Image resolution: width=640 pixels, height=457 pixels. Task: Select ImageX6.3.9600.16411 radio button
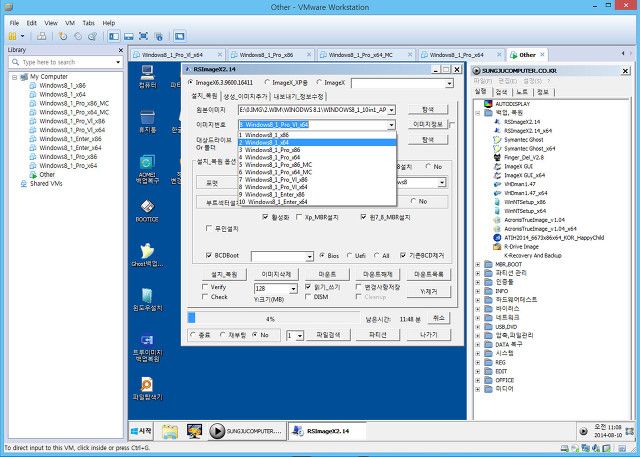190,82
